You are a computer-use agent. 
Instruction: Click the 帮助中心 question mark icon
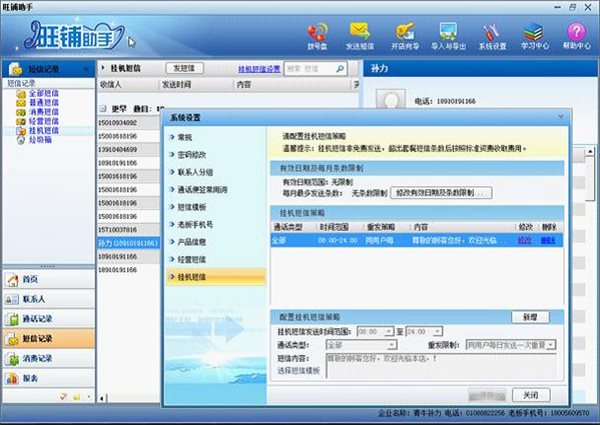coord(576,31)
